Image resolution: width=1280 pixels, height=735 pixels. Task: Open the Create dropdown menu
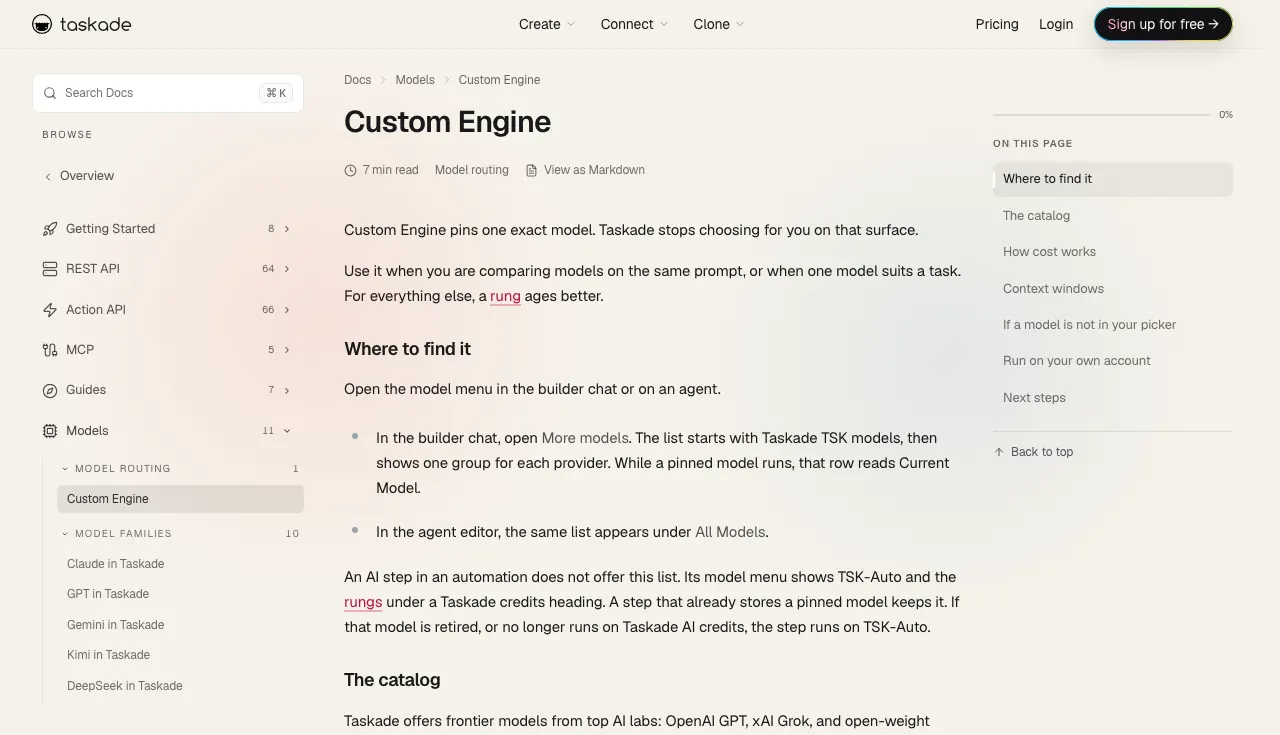click(x=547, y=24)
